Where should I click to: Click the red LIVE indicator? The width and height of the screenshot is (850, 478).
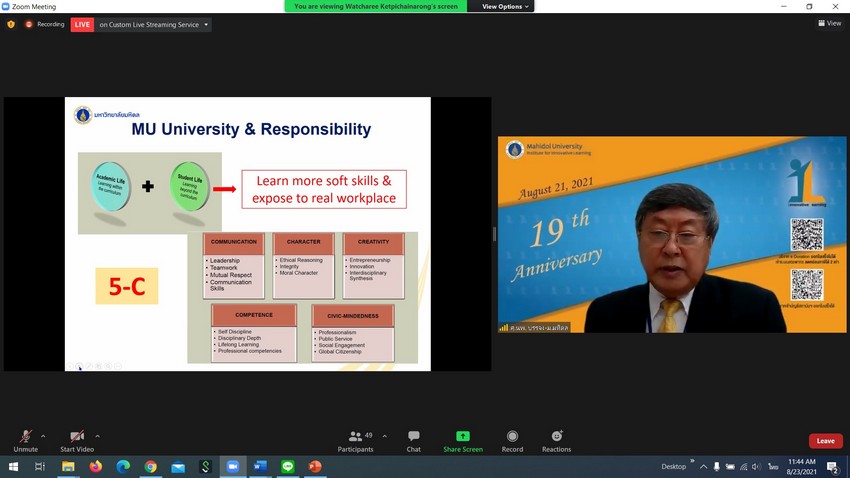[82, 24]
